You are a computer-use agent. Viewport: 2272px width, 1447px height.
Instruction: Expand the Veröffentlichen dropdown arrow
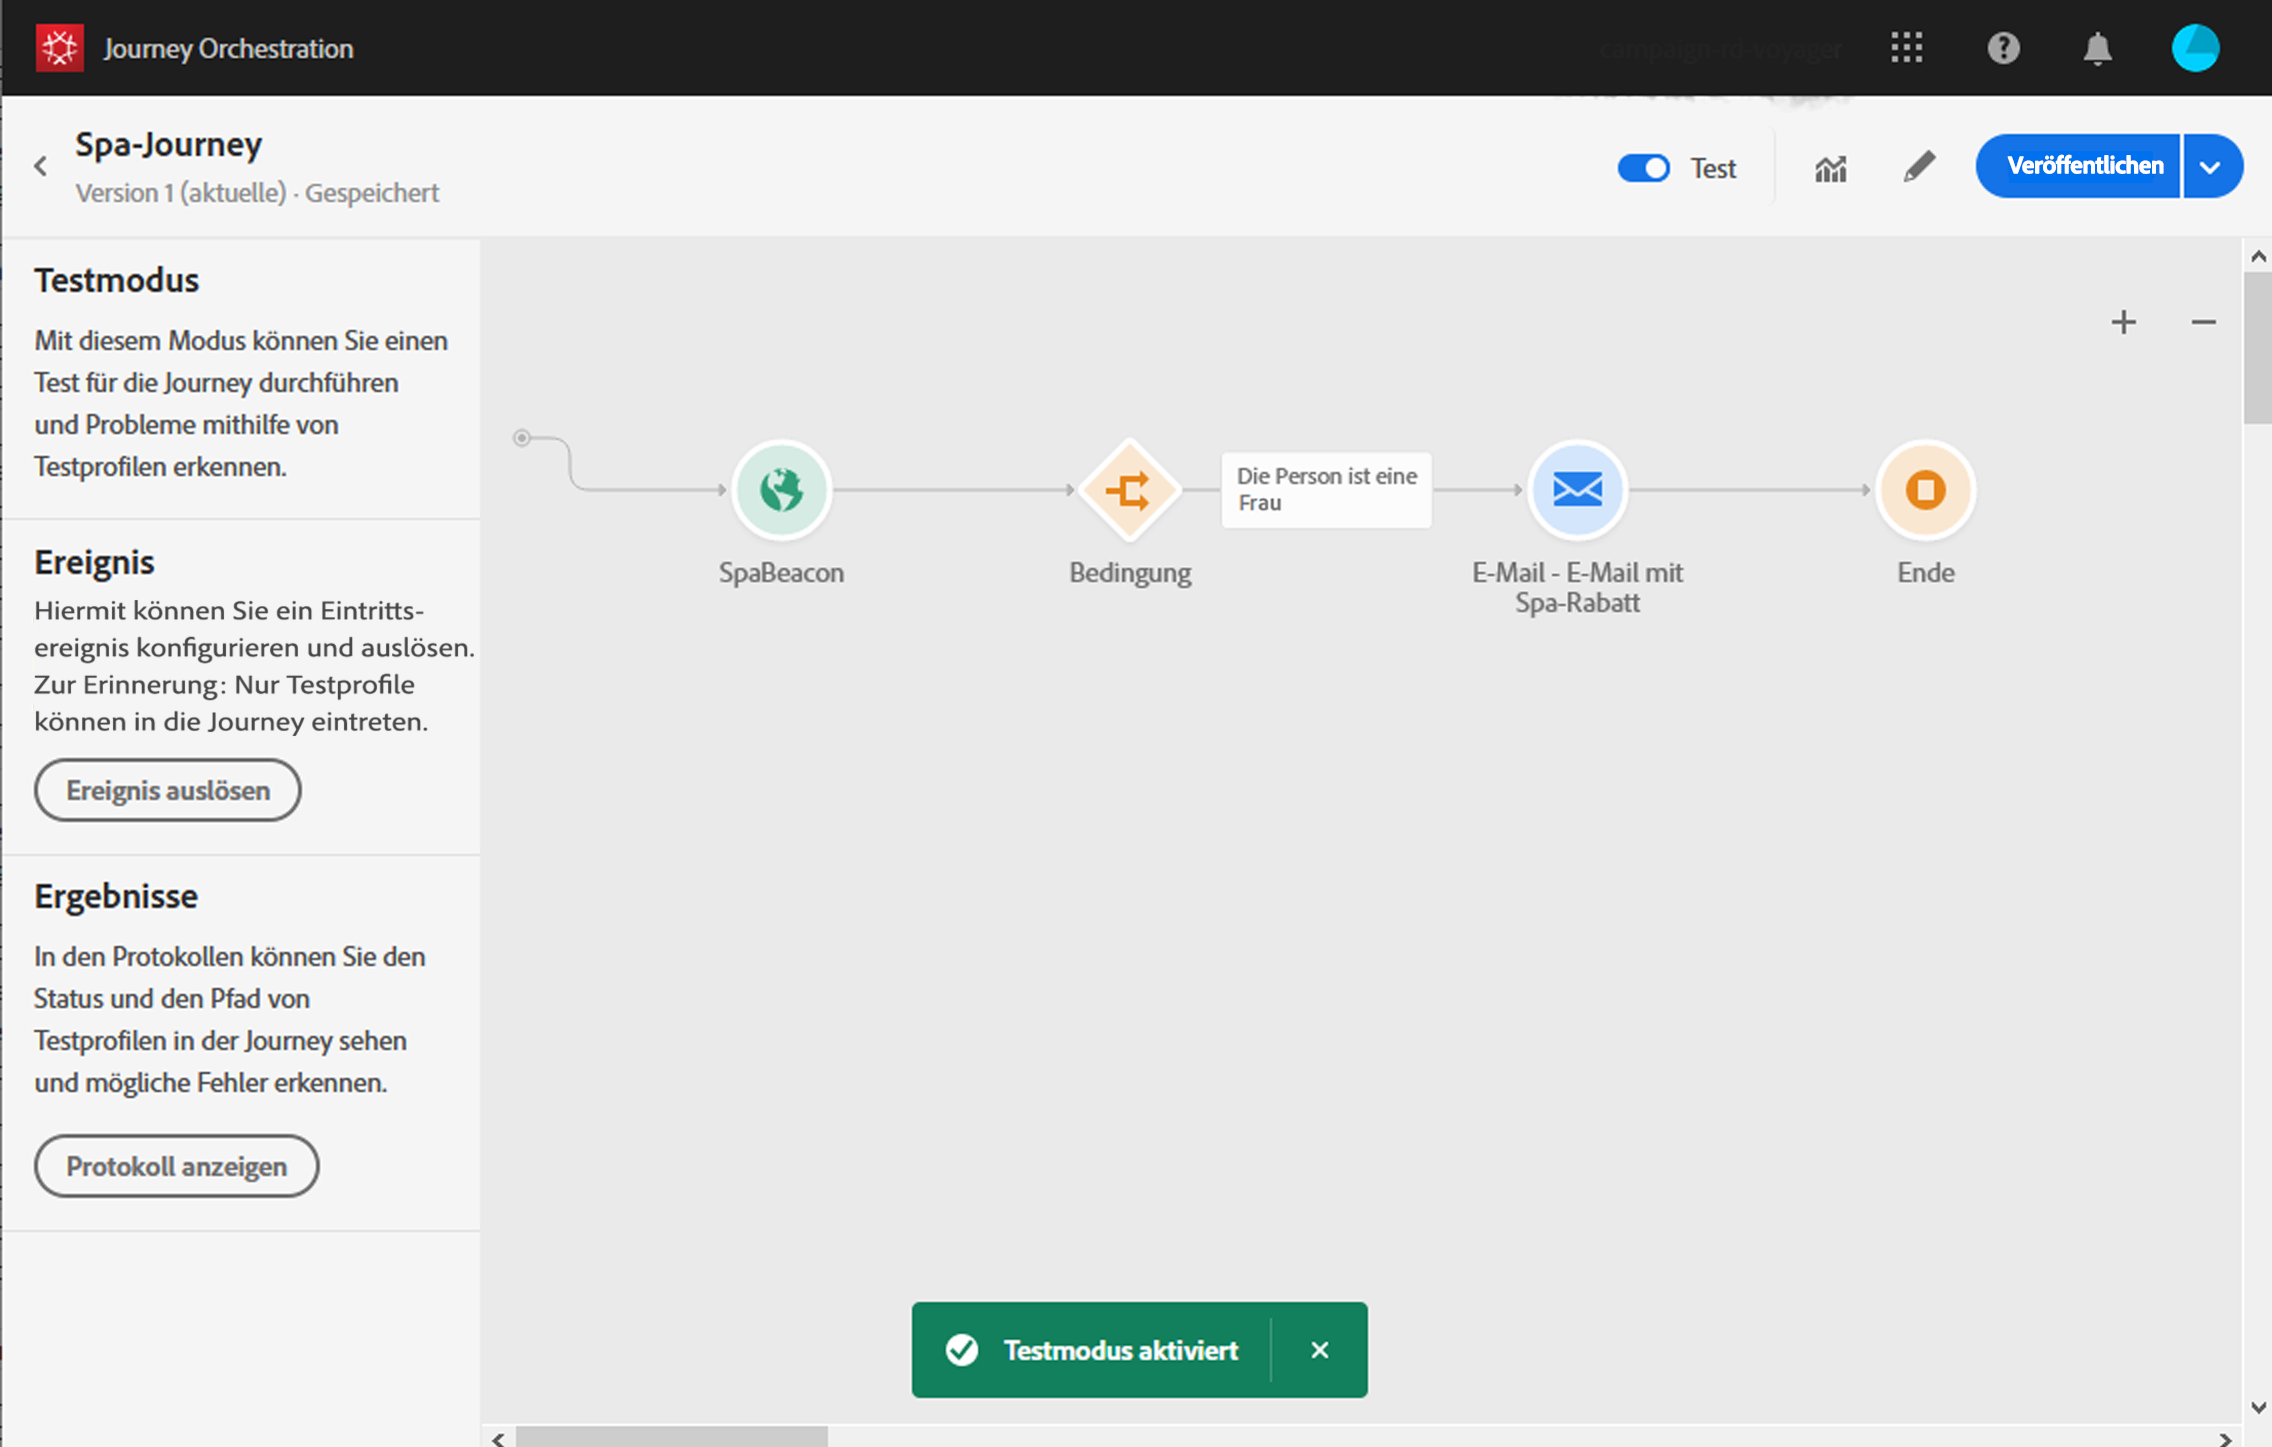click(2211, 167)
